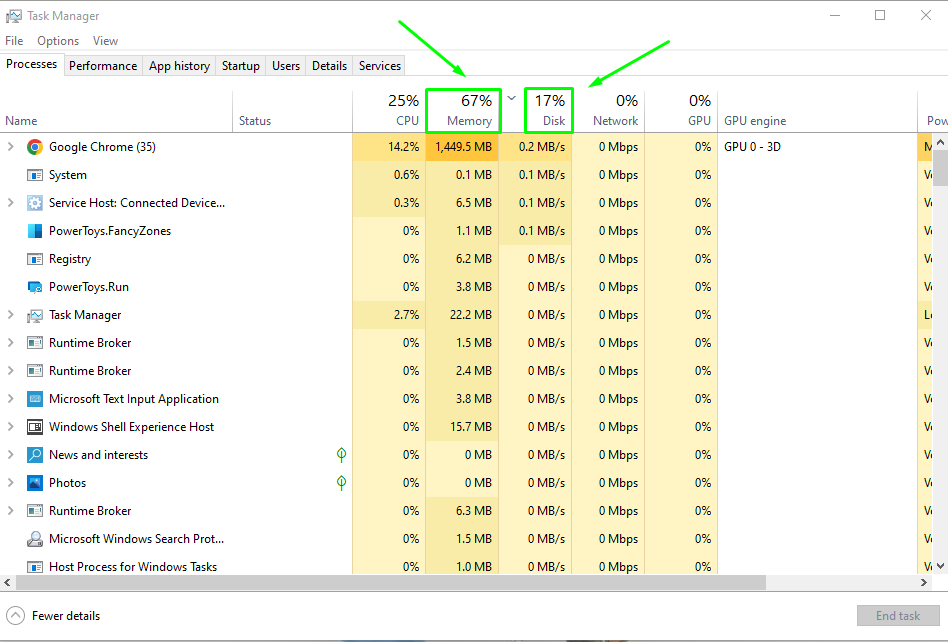
Task: Click Windows Shell Experience Host 15.7 MB value
Action: [x=471, y=427]
